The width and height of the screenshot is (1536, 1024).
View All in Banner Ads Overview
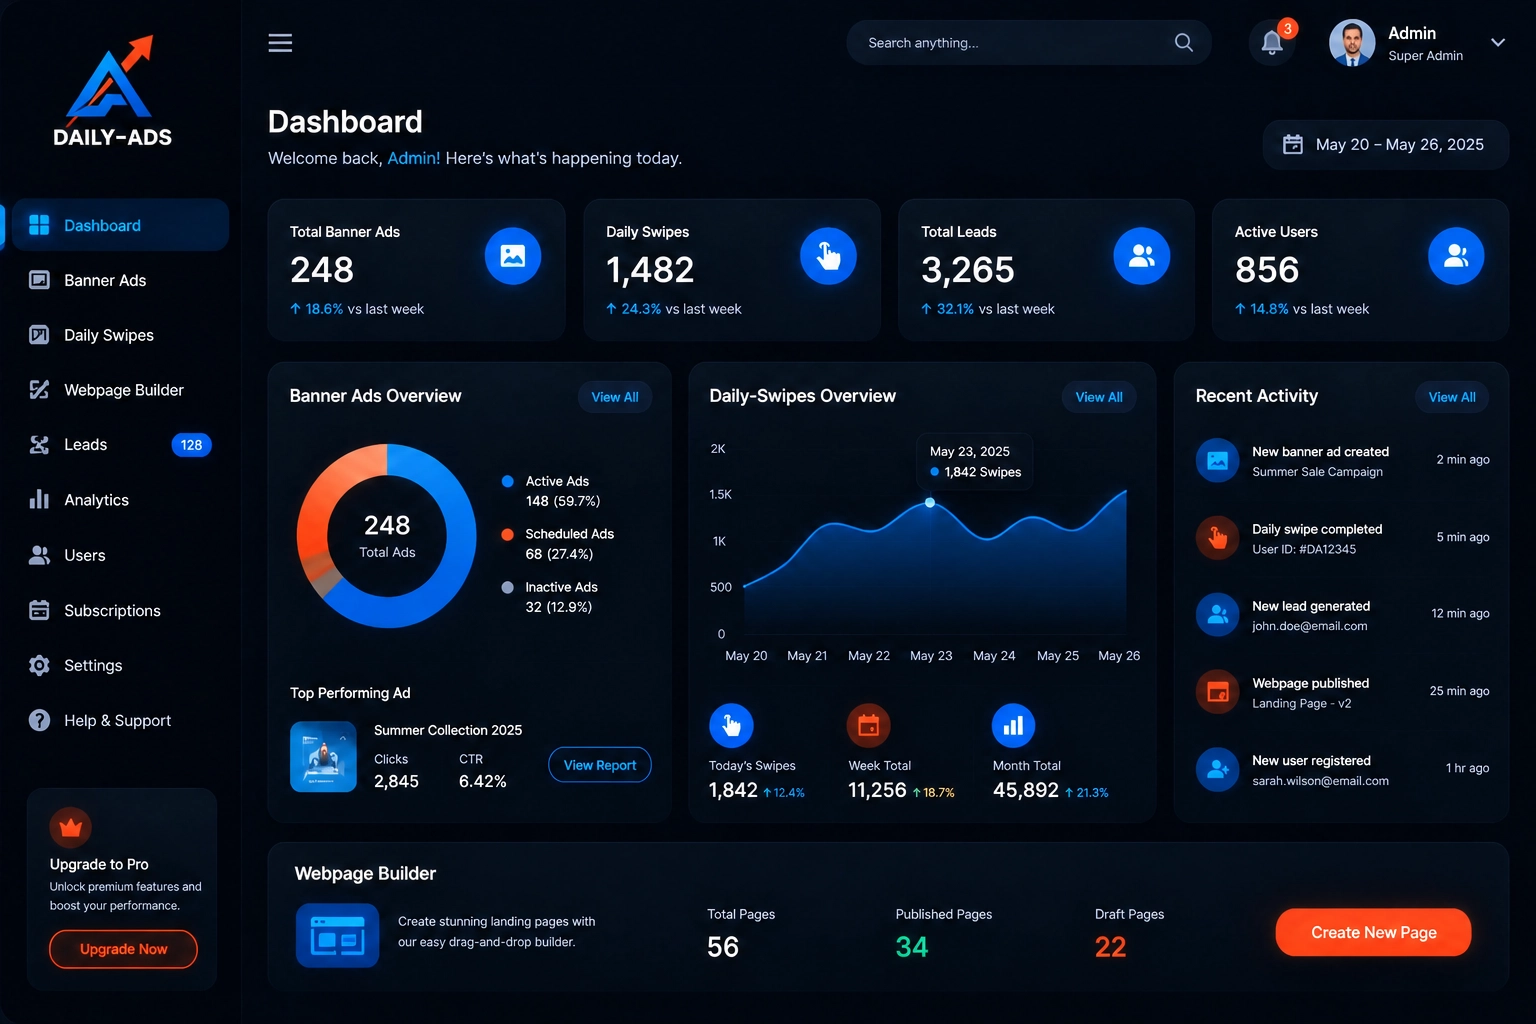point(615,397)
